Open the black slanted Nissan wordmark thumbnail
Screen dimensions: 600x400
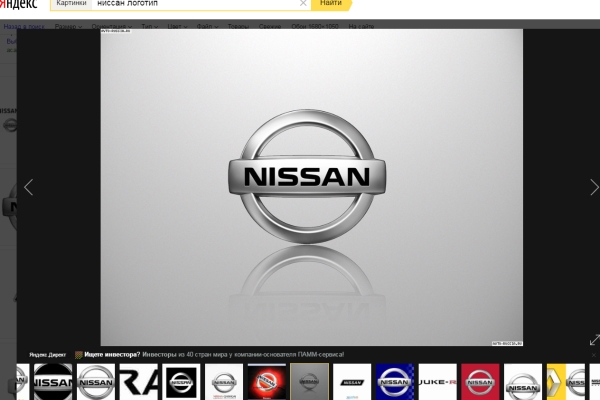352,382
